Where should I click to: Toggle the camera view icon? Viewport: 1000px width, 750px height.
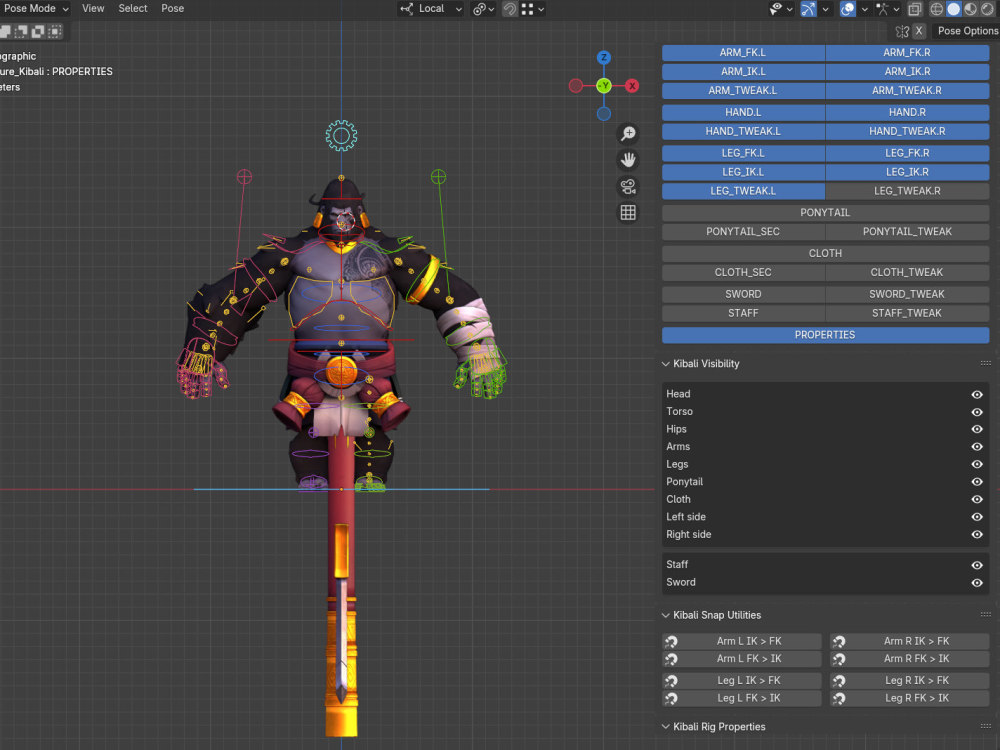(x=628, y=186)
